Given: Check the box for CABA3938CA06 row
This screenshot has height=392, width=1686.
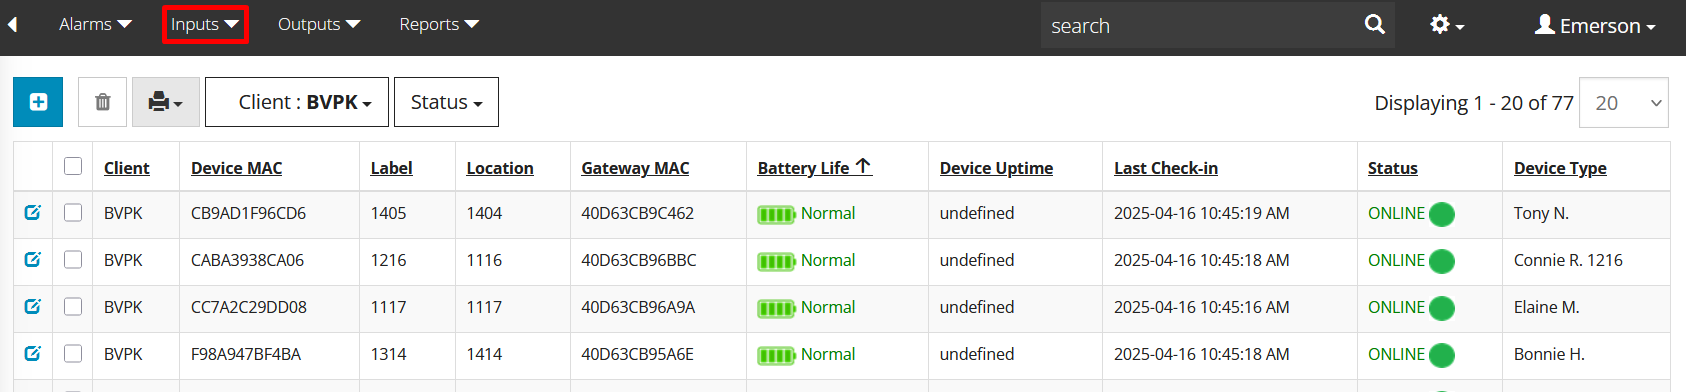Looking at the screenshot, I should (x=73, y=260).
